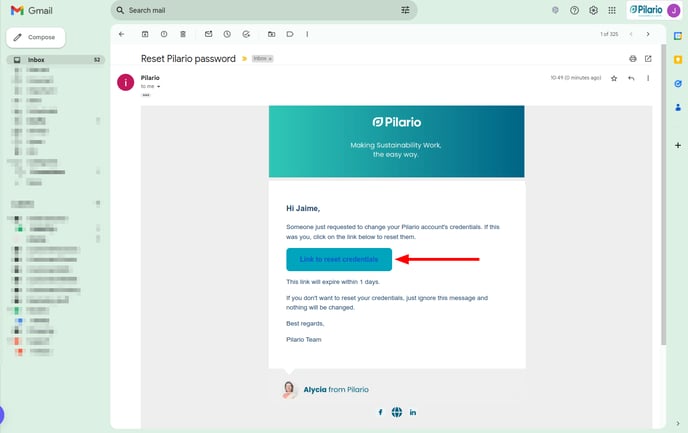Open the Inbox folder
The height and width of the screenshot is (433, 688).
[55, 60]
